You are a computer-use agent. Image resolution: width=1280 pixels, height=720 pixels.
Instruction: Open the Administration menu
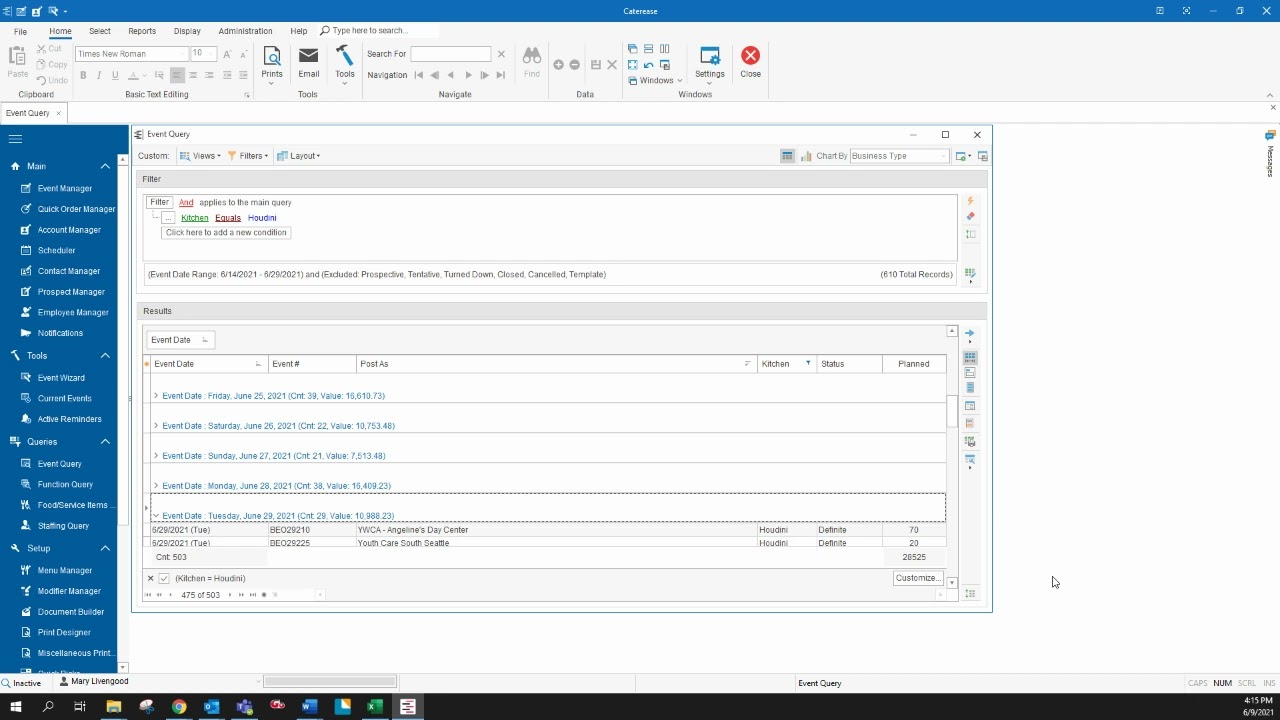click(x=245, y=31)
